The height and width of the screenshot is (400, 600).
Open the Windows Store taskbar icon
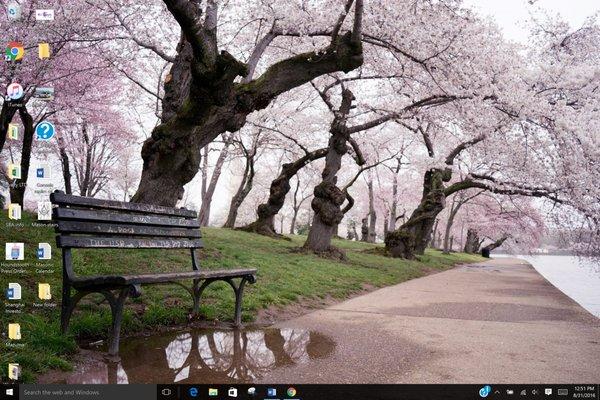click(x=232, y=392)
